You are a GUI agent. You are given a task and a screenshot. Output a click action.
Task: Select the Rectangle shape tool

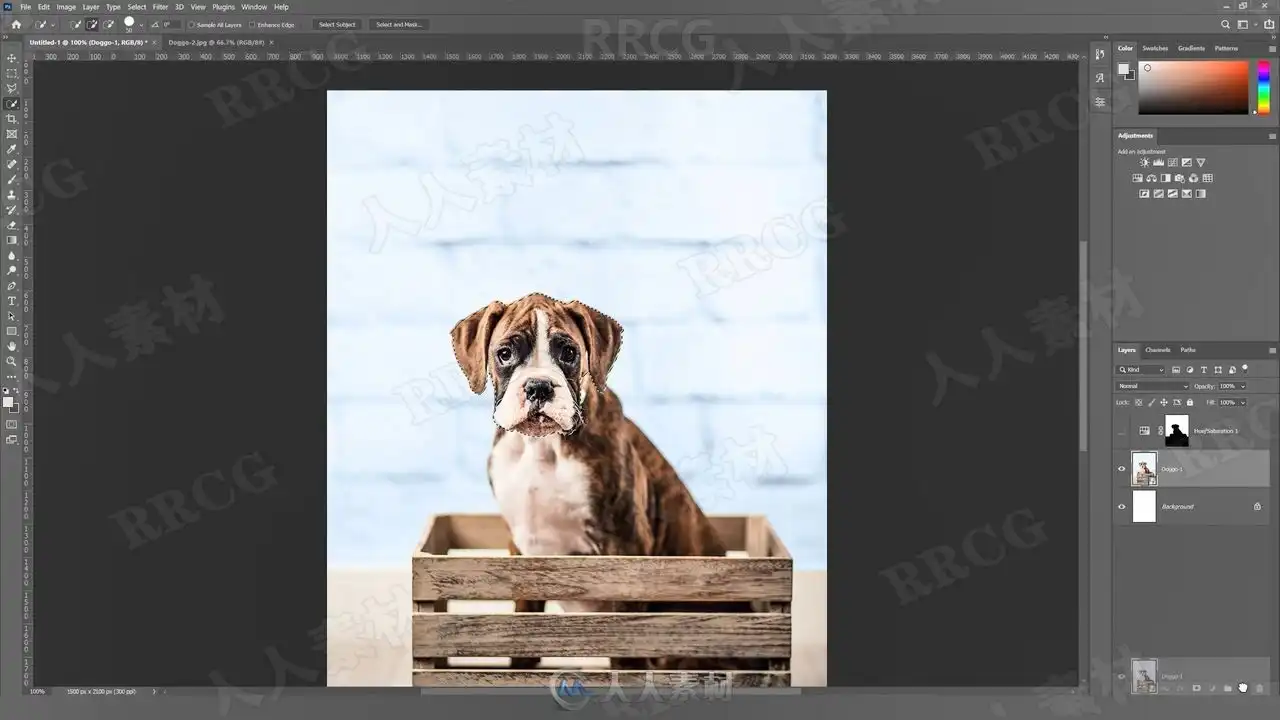coord(12,331)
